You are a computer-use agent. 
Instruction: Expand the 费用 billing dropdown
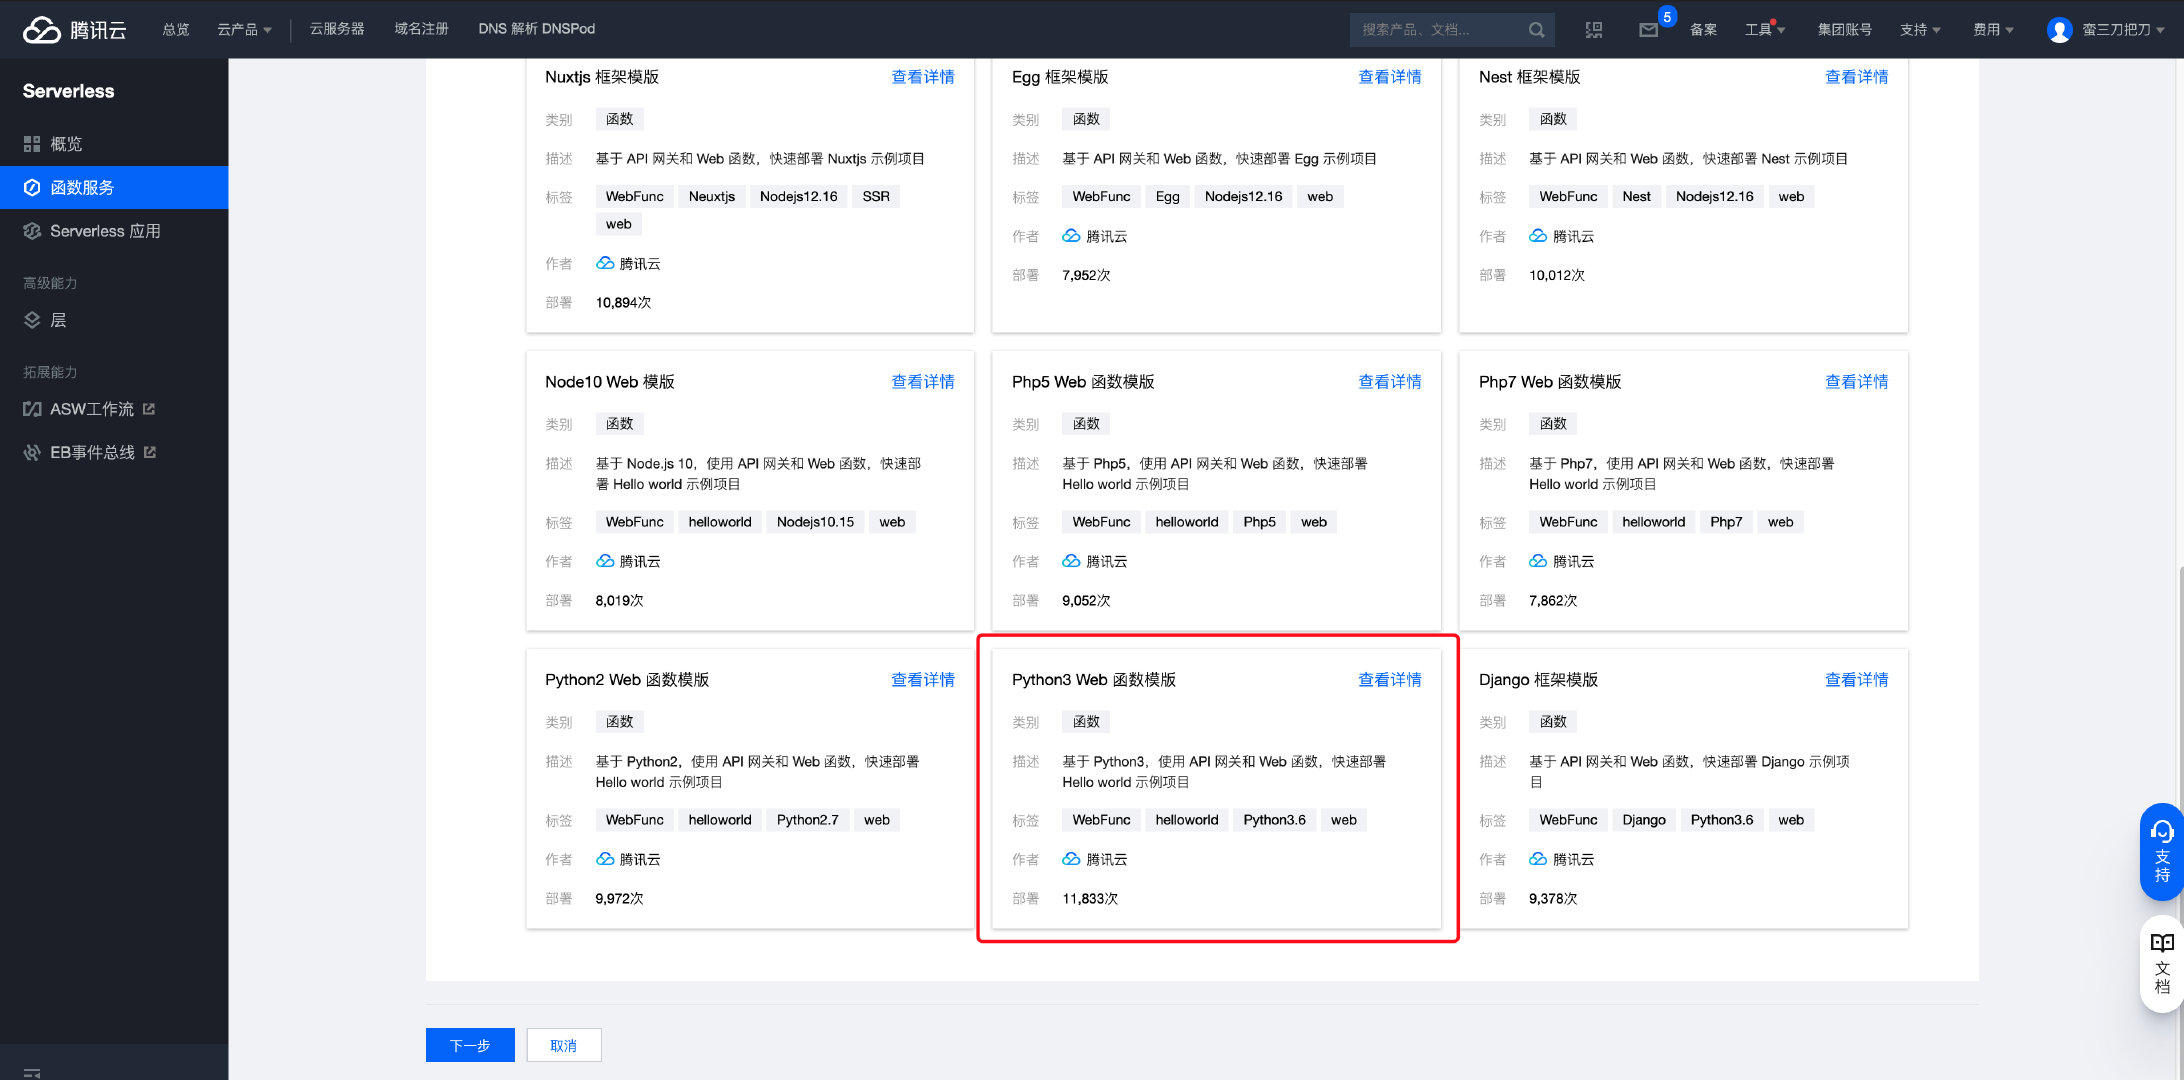click(x=1992, y=30)
